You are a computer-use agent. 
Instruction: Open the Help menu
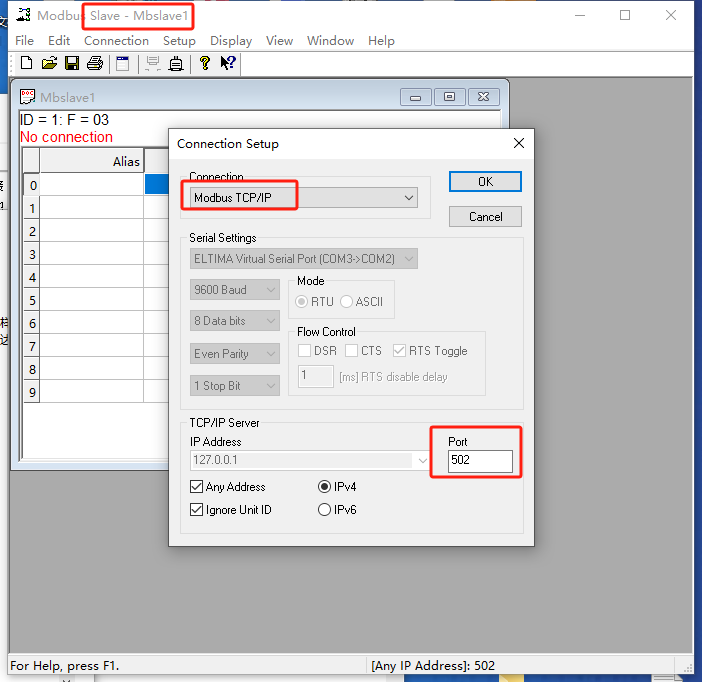381,41
